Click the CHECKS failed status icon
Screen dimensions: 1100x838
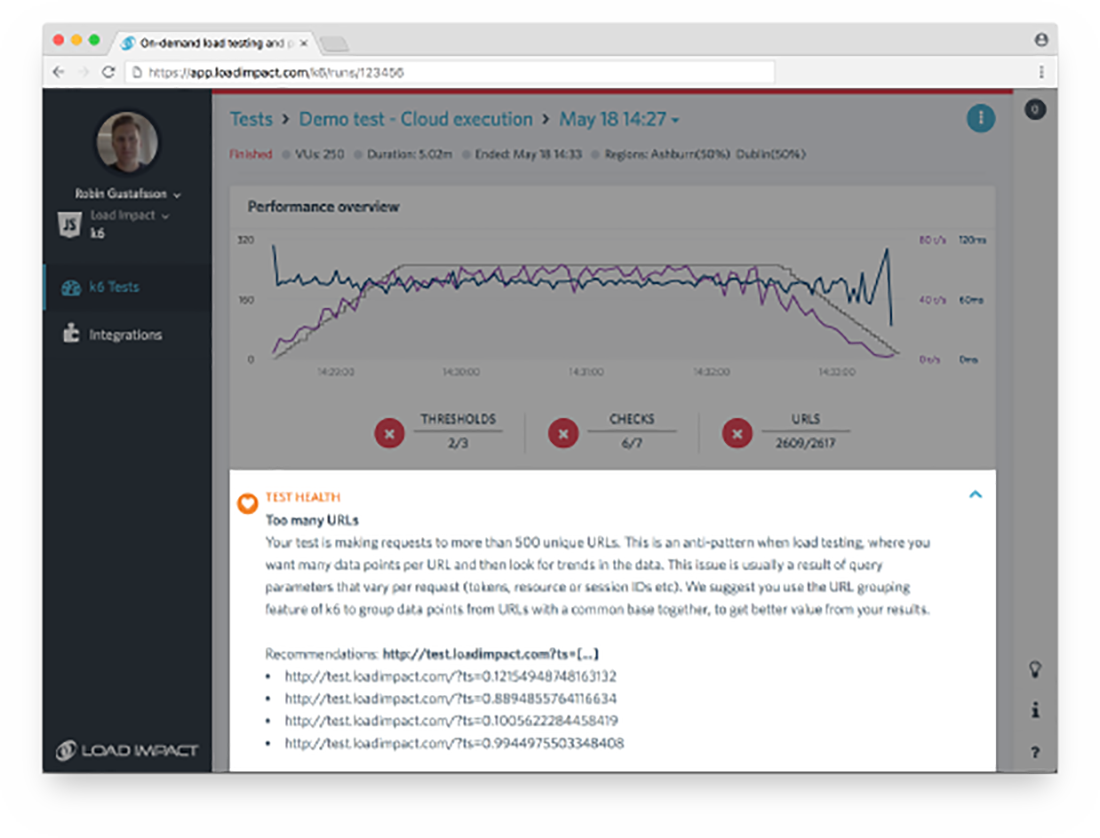[x=563, y=433]
